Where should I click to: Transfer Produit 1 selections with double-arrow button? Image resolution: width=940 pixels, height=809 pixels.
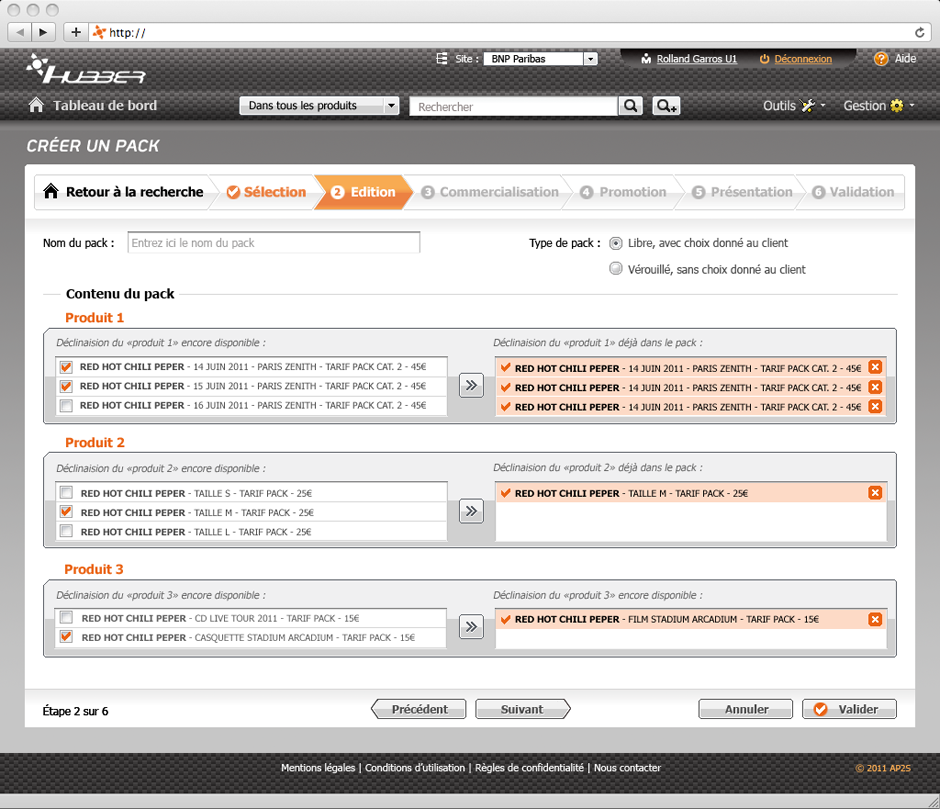pos(471,385)
